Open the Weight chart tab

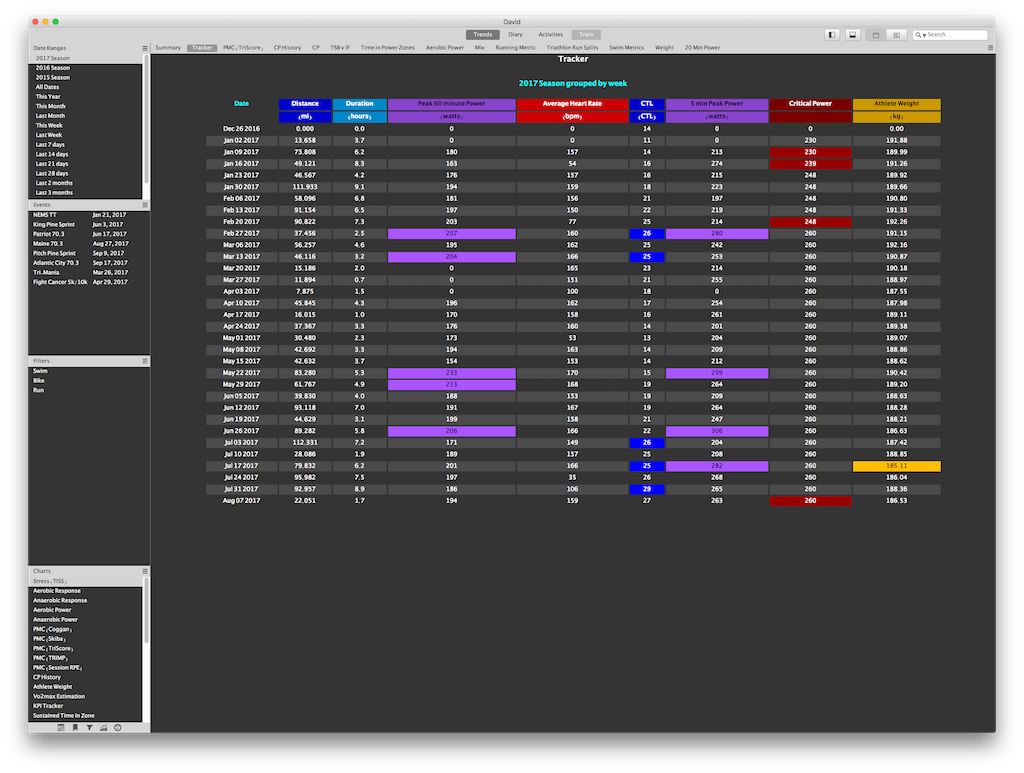(x=664, y=48)
